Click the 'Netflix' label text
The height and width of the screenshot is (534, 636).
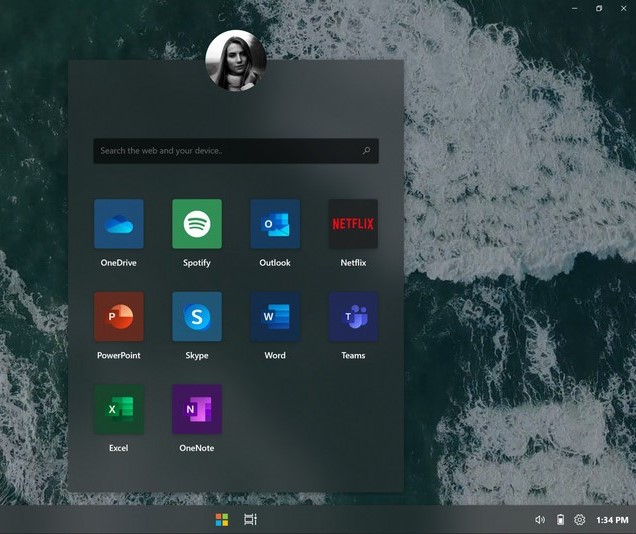pos(353,263)
